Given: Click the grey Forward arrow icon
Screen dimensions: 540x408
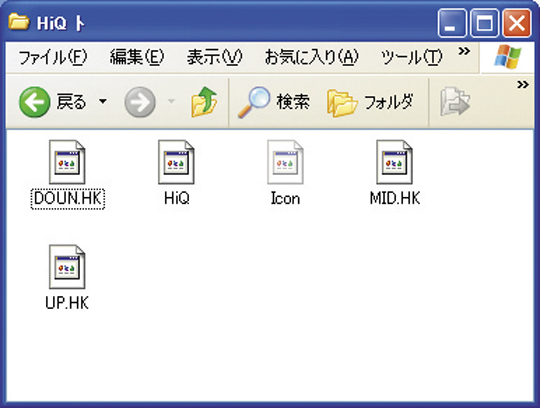Looking at the screenshot, I should pos(140,102).
